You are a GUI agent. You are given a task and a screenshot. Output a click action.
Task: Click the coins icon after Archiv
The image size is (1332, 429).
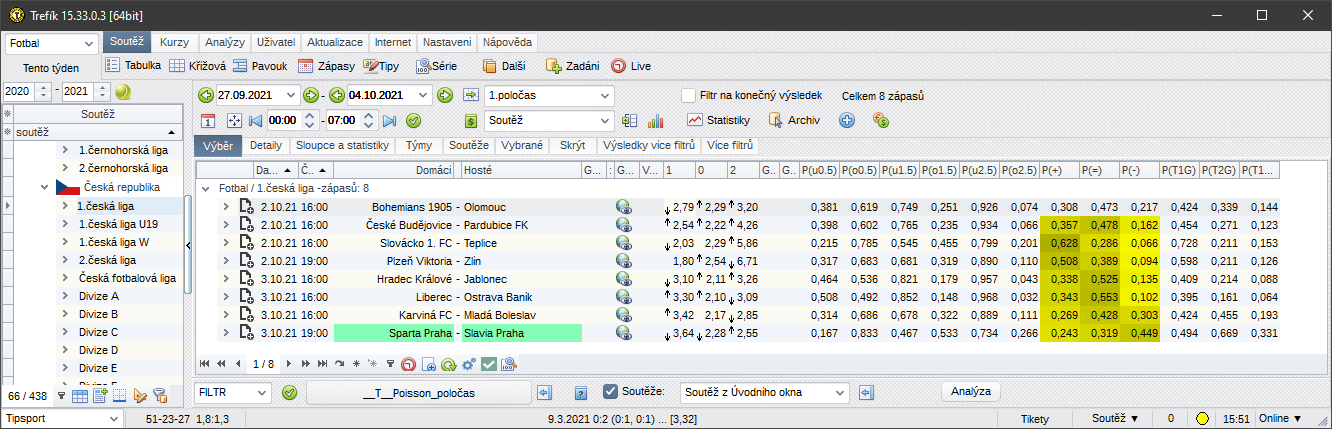[881, 120]
